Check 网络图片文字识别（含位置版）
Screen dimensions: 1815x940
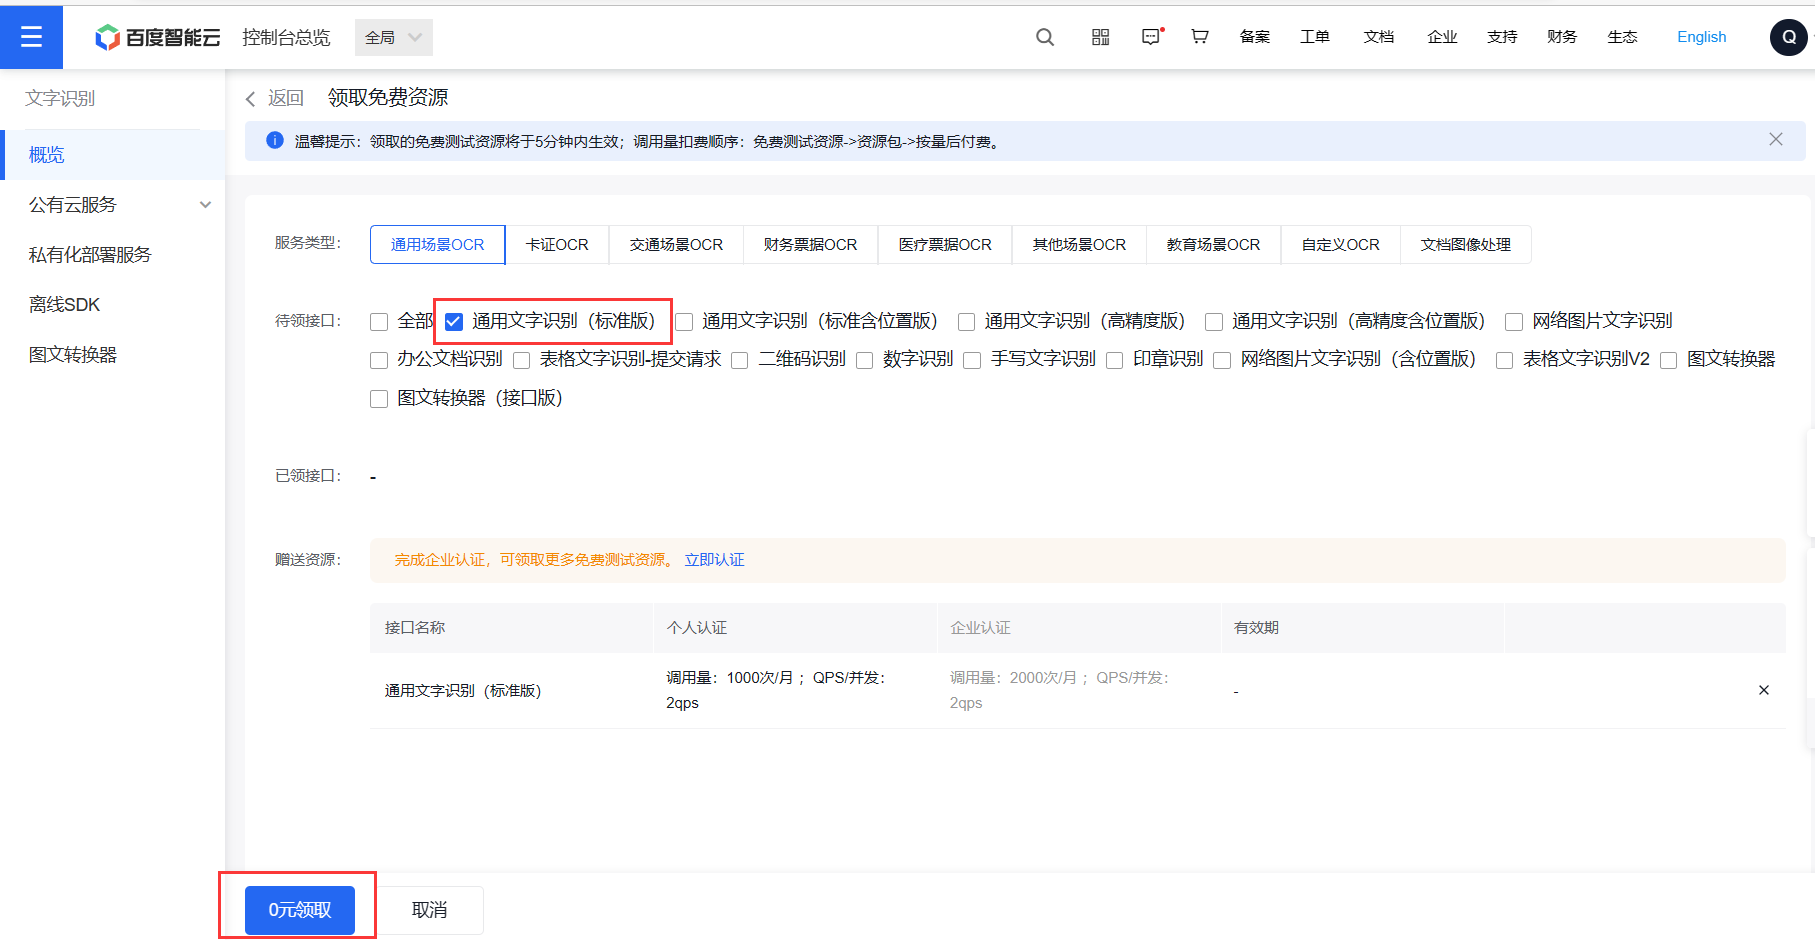(x=1222, y=360)
